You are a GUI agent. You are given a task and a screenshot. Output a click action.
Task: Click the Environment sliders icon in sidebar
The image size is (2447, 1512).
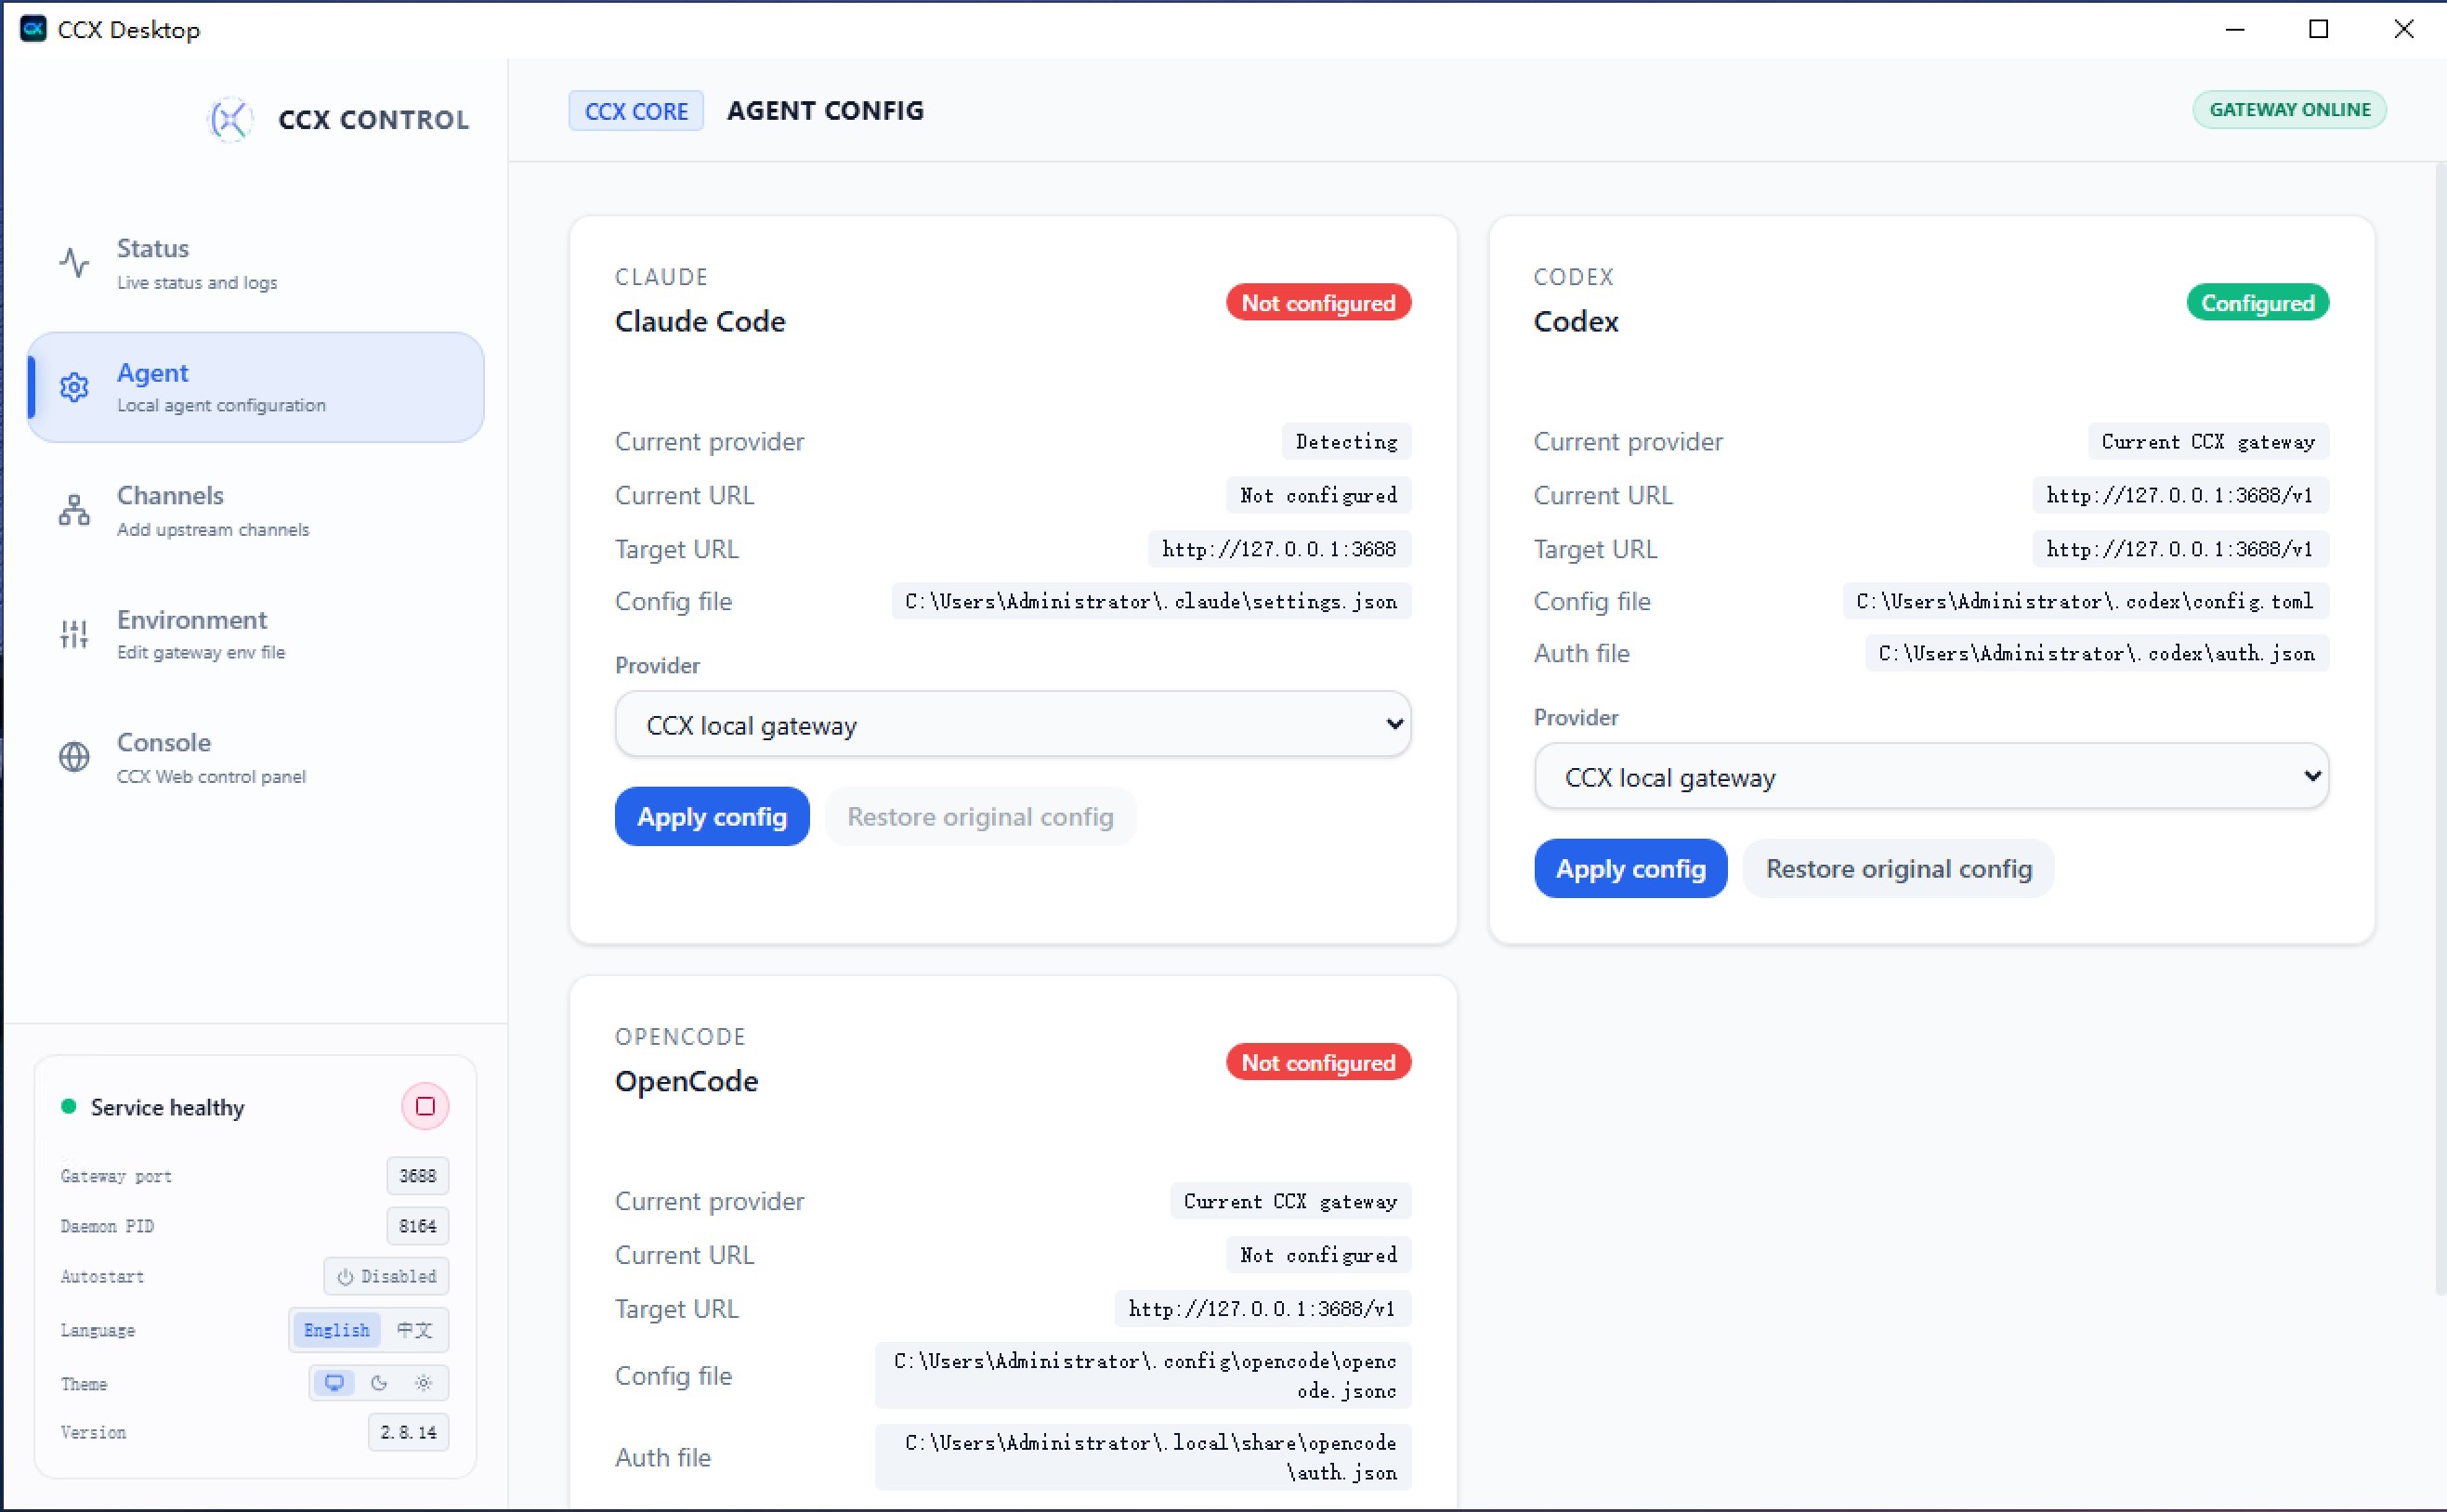coord(74,634)
